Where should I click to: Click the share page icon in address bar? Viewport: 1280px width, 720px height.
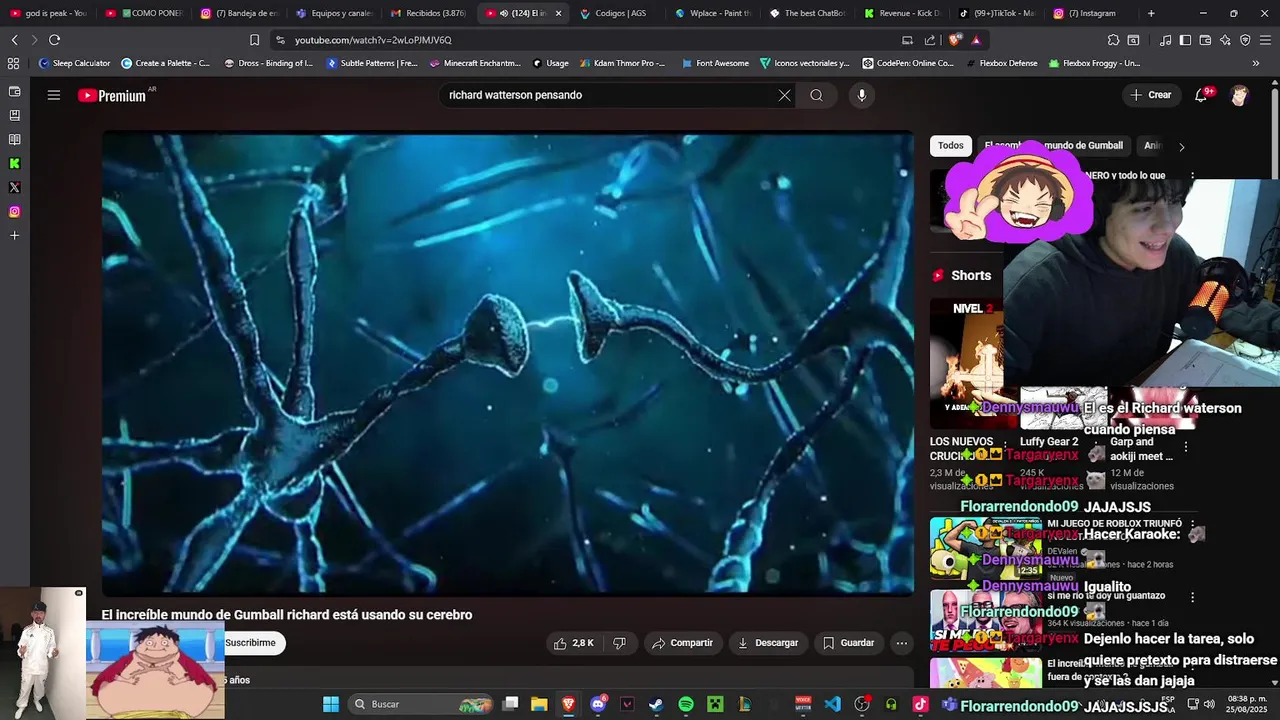tap(930, 40)
